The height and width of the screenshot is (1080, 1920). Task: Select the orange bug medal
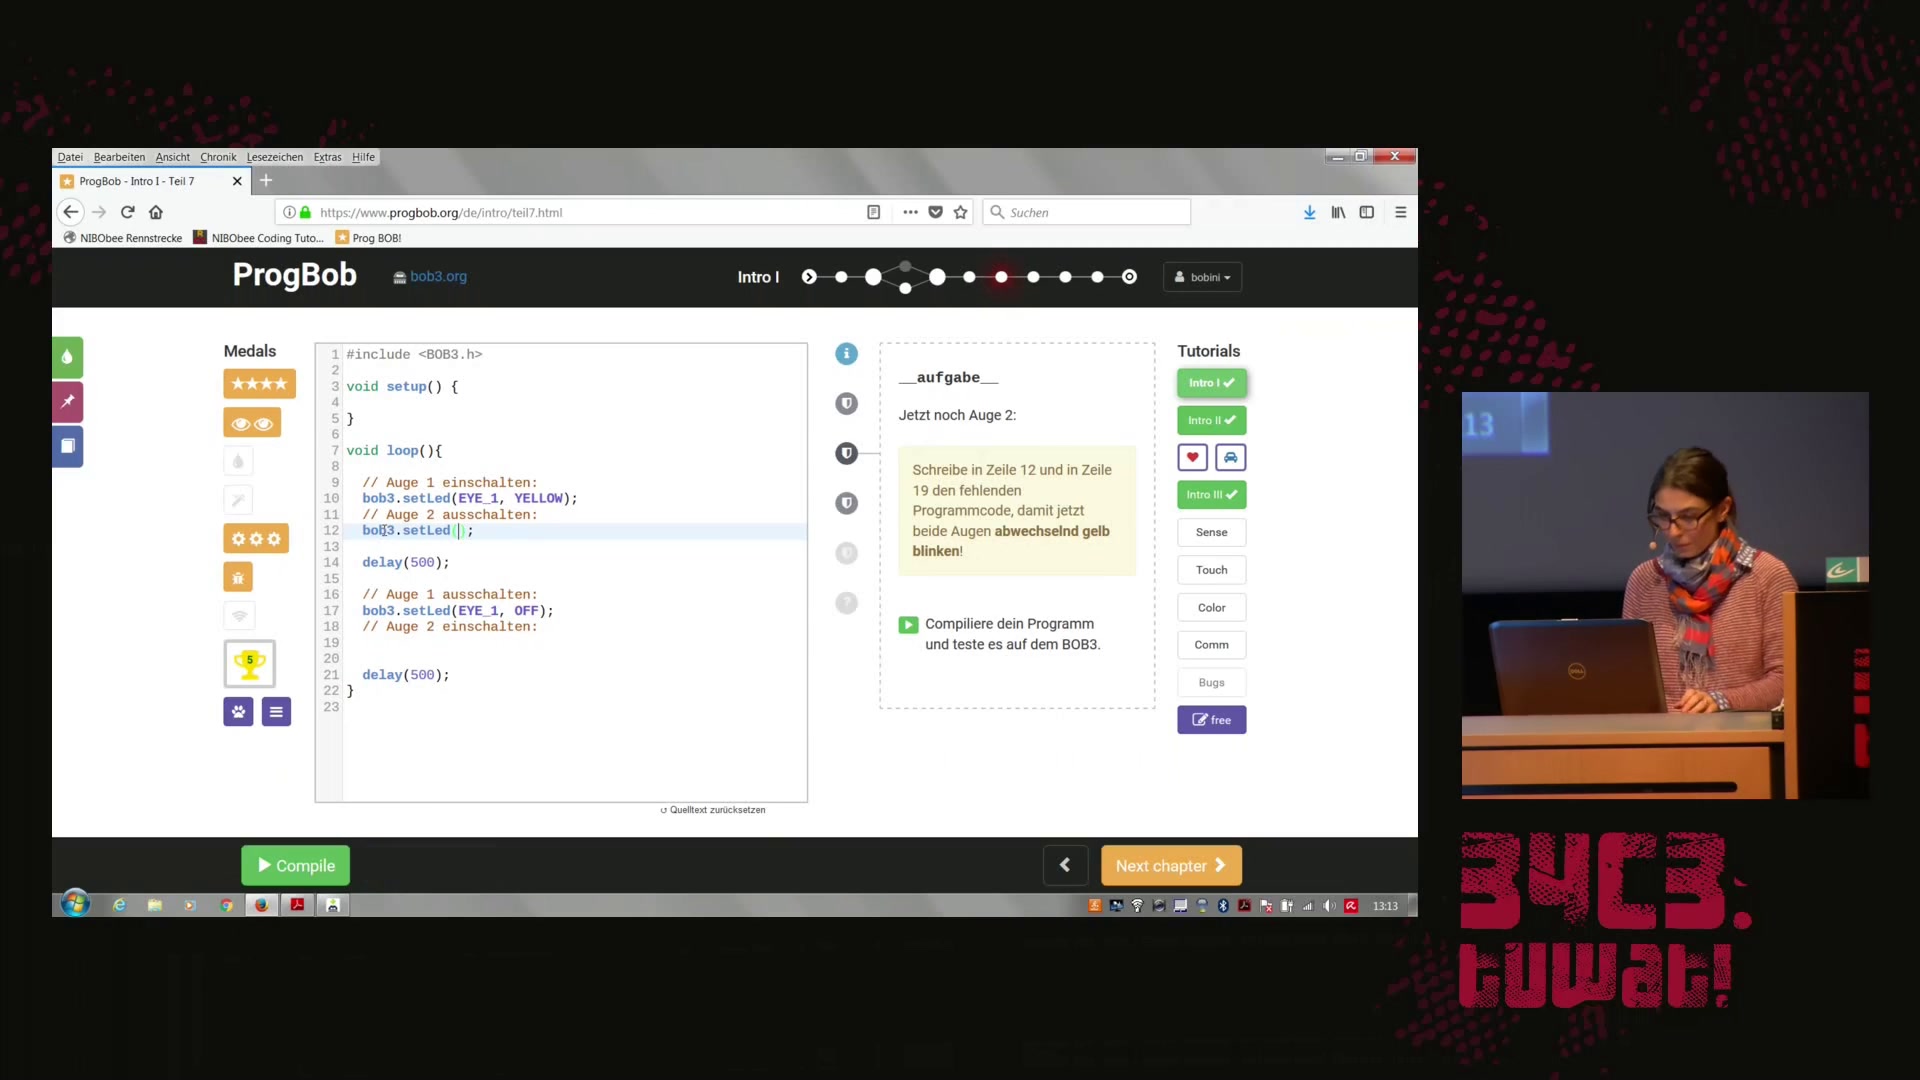pos(238,577)
